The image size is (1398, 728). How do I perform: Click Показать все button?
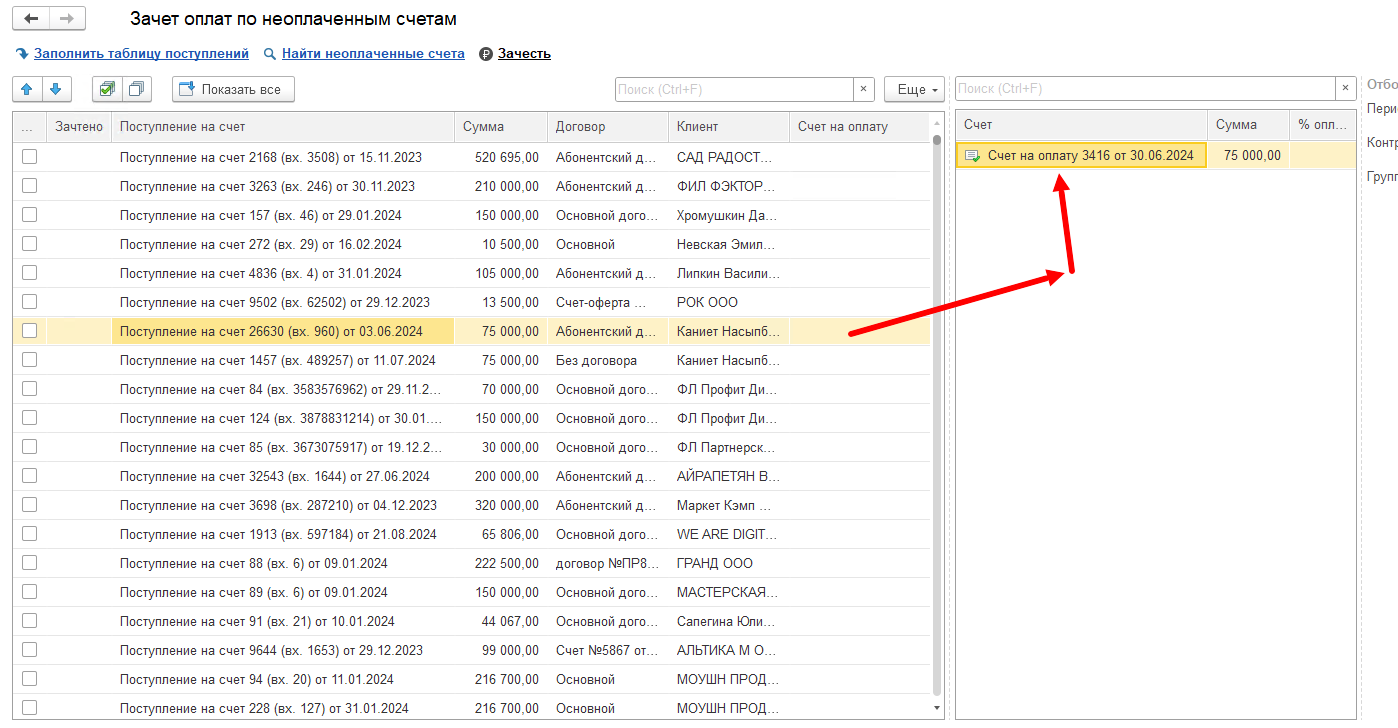(233, 89)
